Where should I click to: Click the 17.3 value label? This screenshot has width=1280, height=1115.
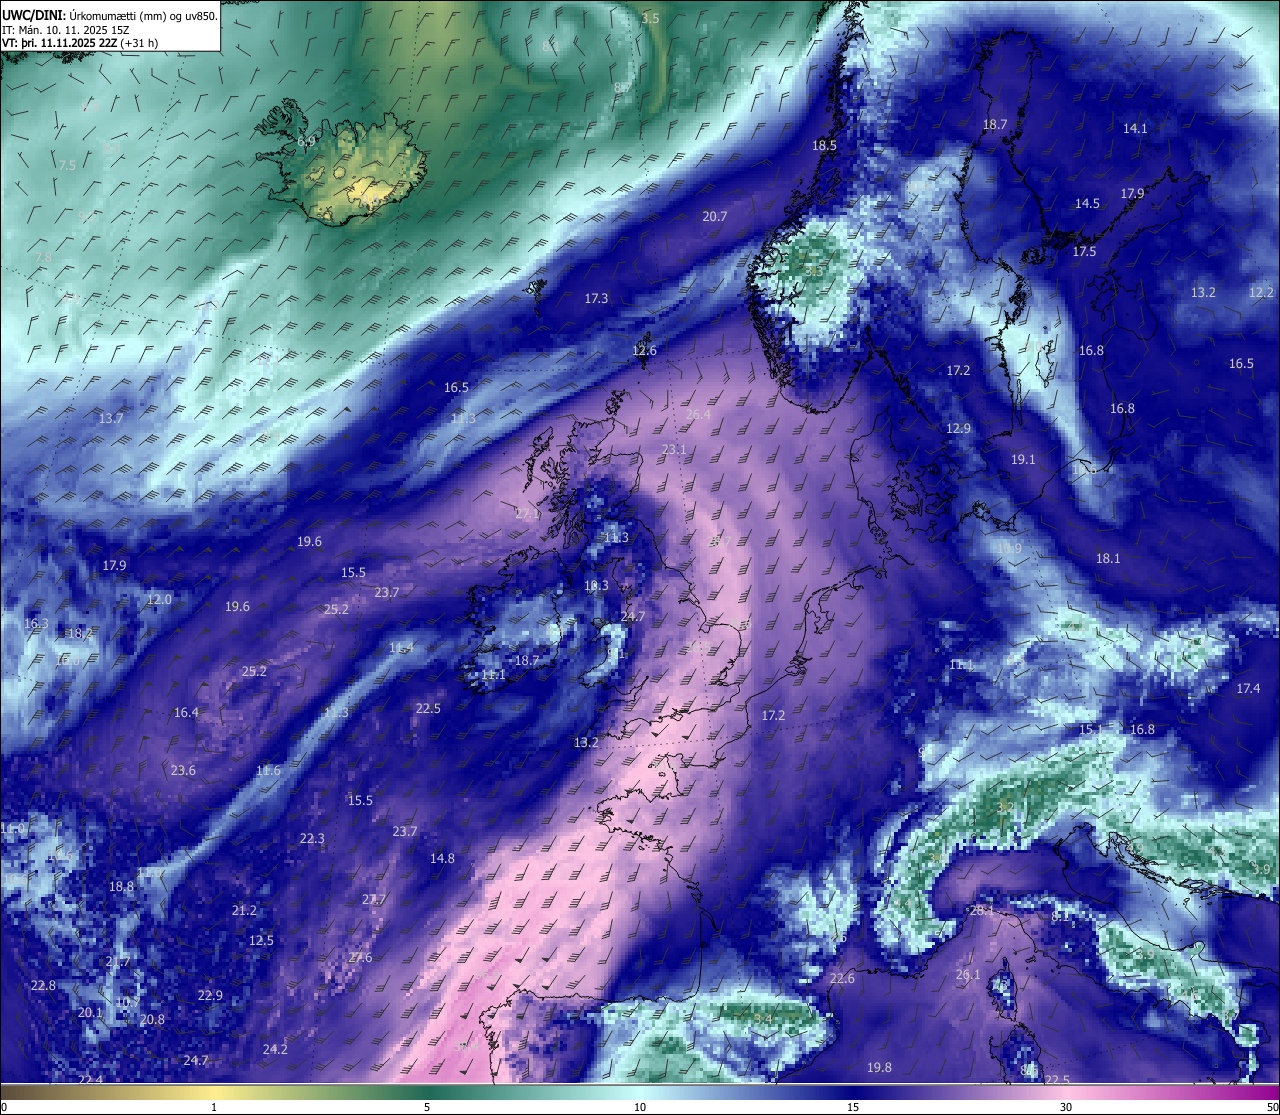click(596, 298)
